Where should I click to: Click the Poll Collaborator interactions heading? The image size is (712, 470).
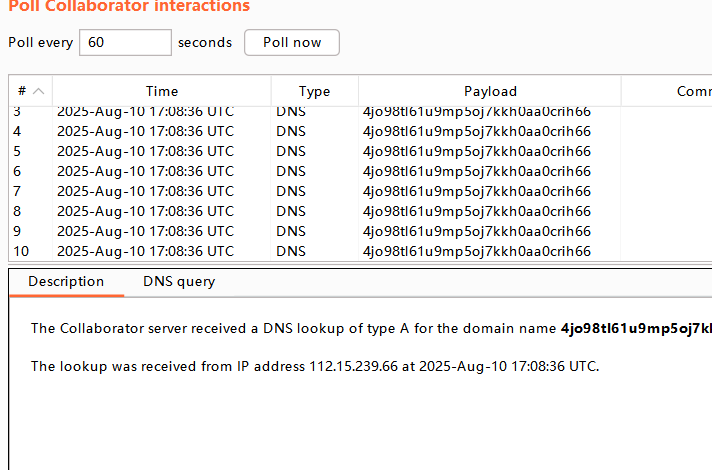click(129, 7)
